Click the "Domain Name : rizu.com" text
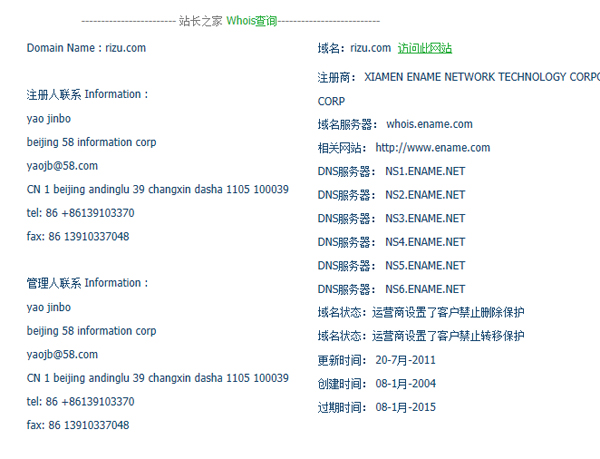Image resolution: width=600 pixels, height=459 pixels. [x=86, y=48]
